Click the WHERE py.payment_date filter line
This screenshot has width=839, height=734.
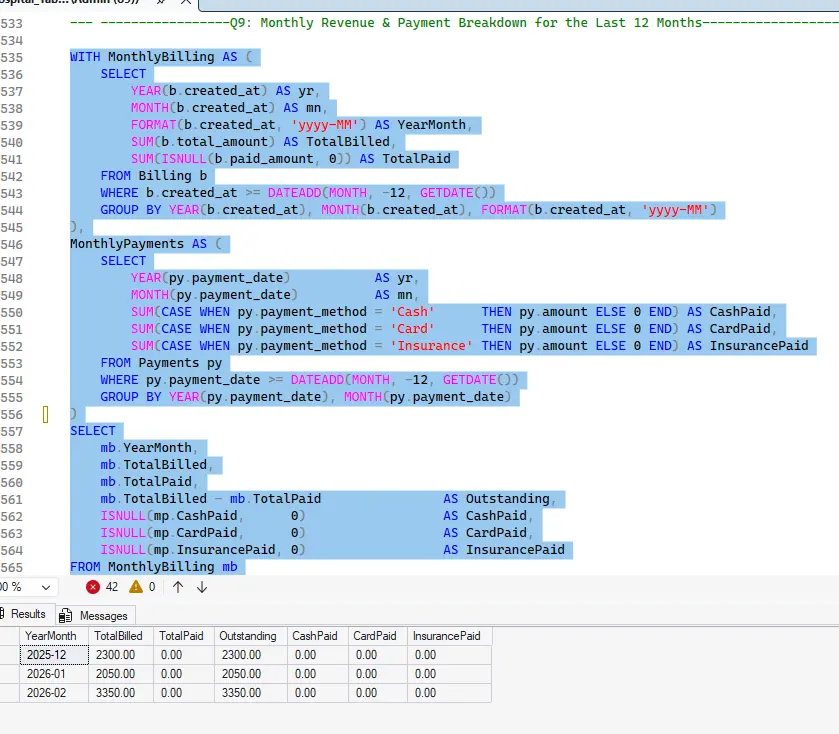click(309, 380)
